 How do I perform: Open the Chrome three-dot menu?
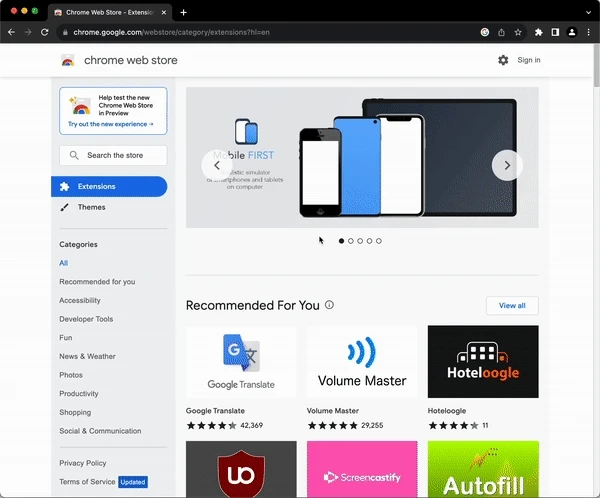coord(587,32)
